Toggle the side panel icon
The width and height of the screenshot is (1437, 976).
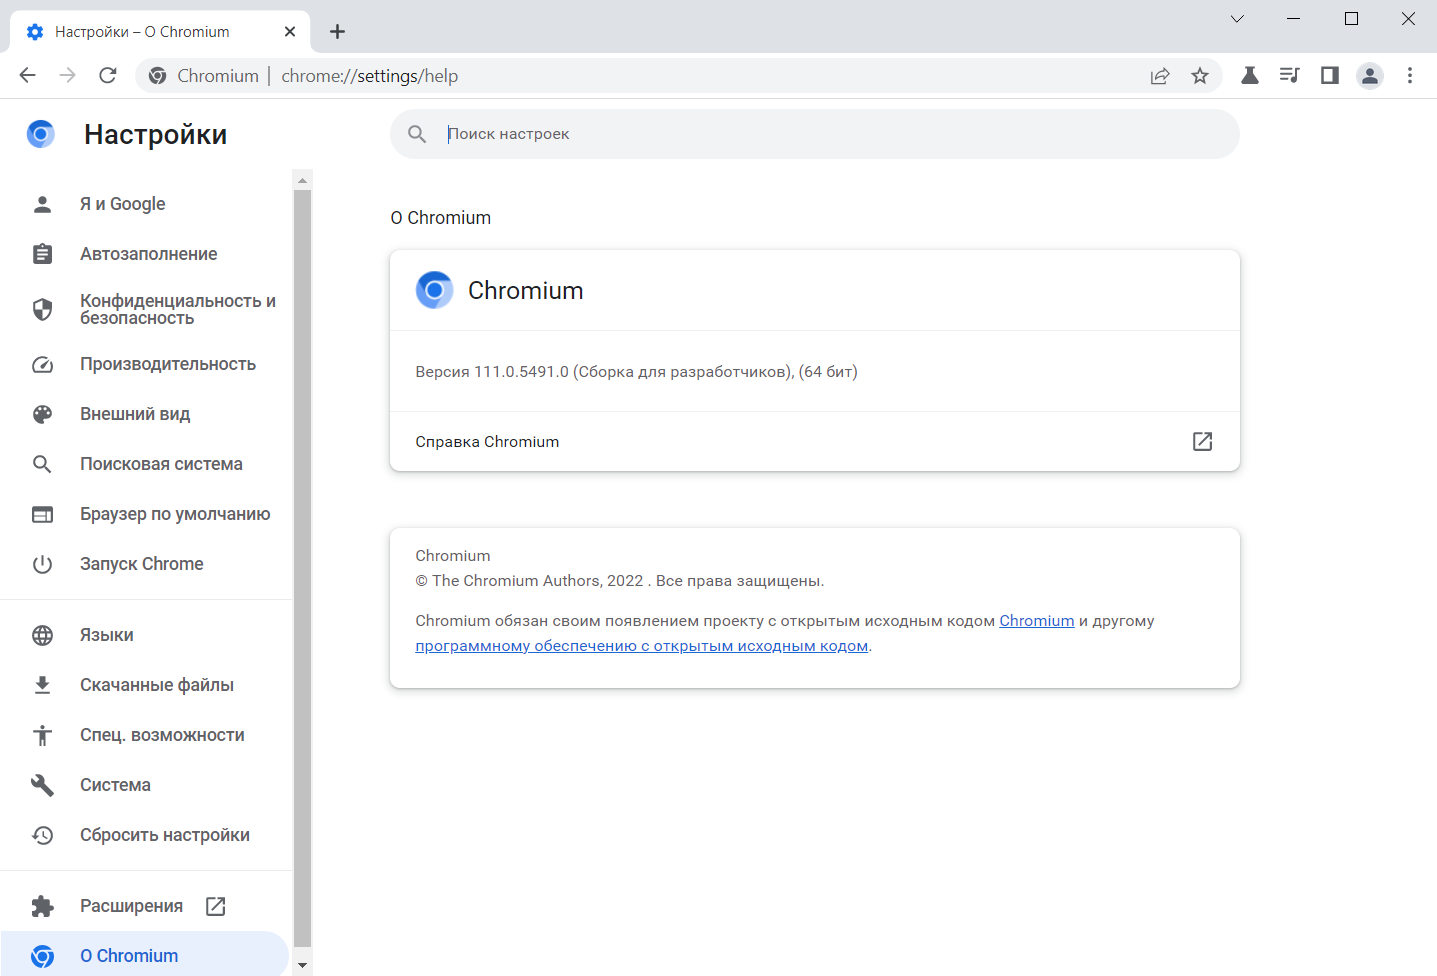[x=1329, y=75]
